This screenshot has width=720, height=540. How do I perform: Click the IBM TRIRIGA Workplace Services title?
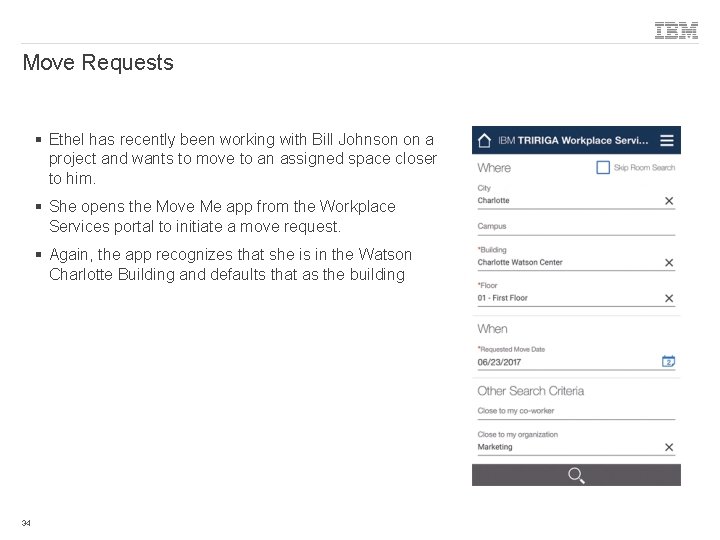click(x=573, y=141)
